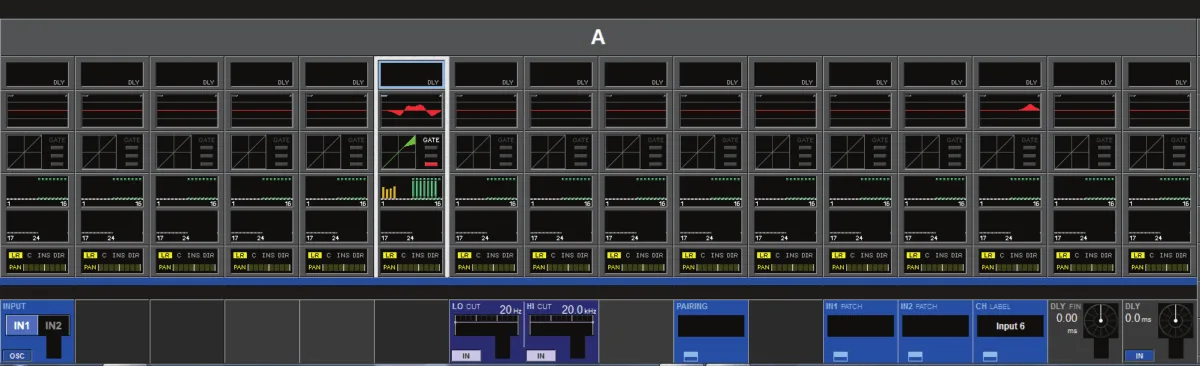The width and height of the screenshot is (1200, 366).
Task: Select channel 1 input DLY block
Action: pos(37,74)
